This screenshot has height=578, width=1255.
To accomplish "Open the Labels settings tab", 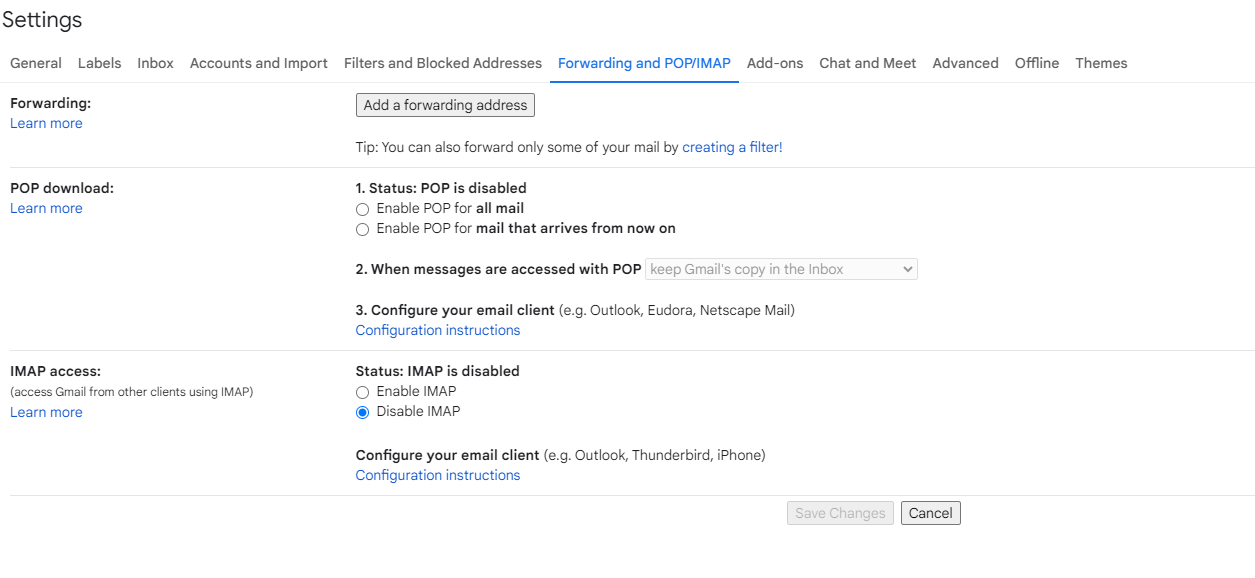I will pos(99,63).
